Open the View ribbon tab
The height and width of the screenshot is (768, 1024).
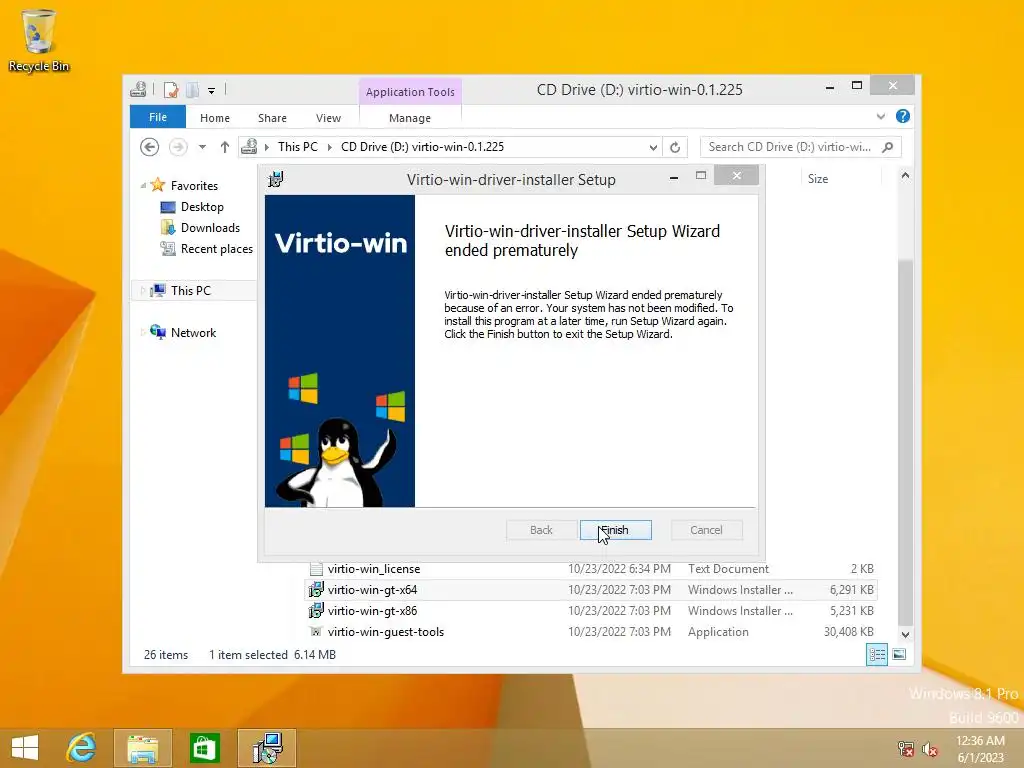point(328,118)
